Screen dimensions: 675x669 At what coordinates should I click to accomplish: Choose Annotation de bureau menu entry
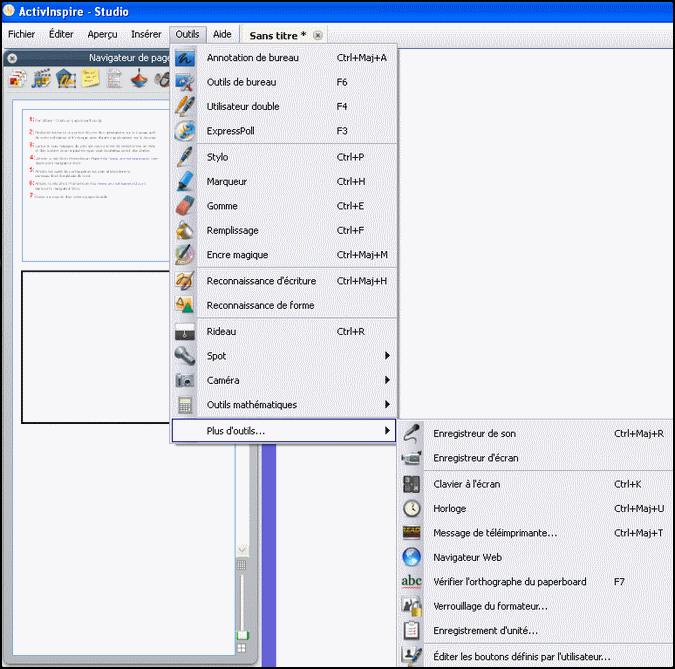pos(285,58)
